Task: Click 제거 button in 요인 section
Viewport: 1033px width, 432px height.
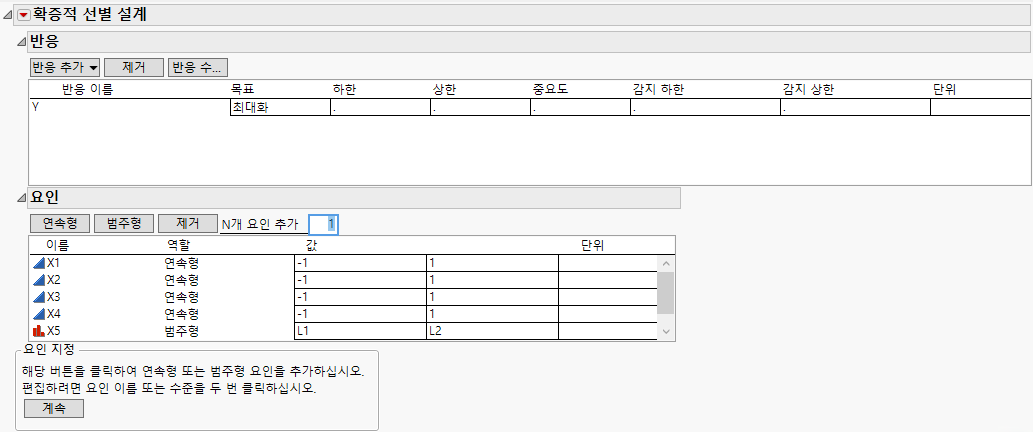Action: click(188, 223)
